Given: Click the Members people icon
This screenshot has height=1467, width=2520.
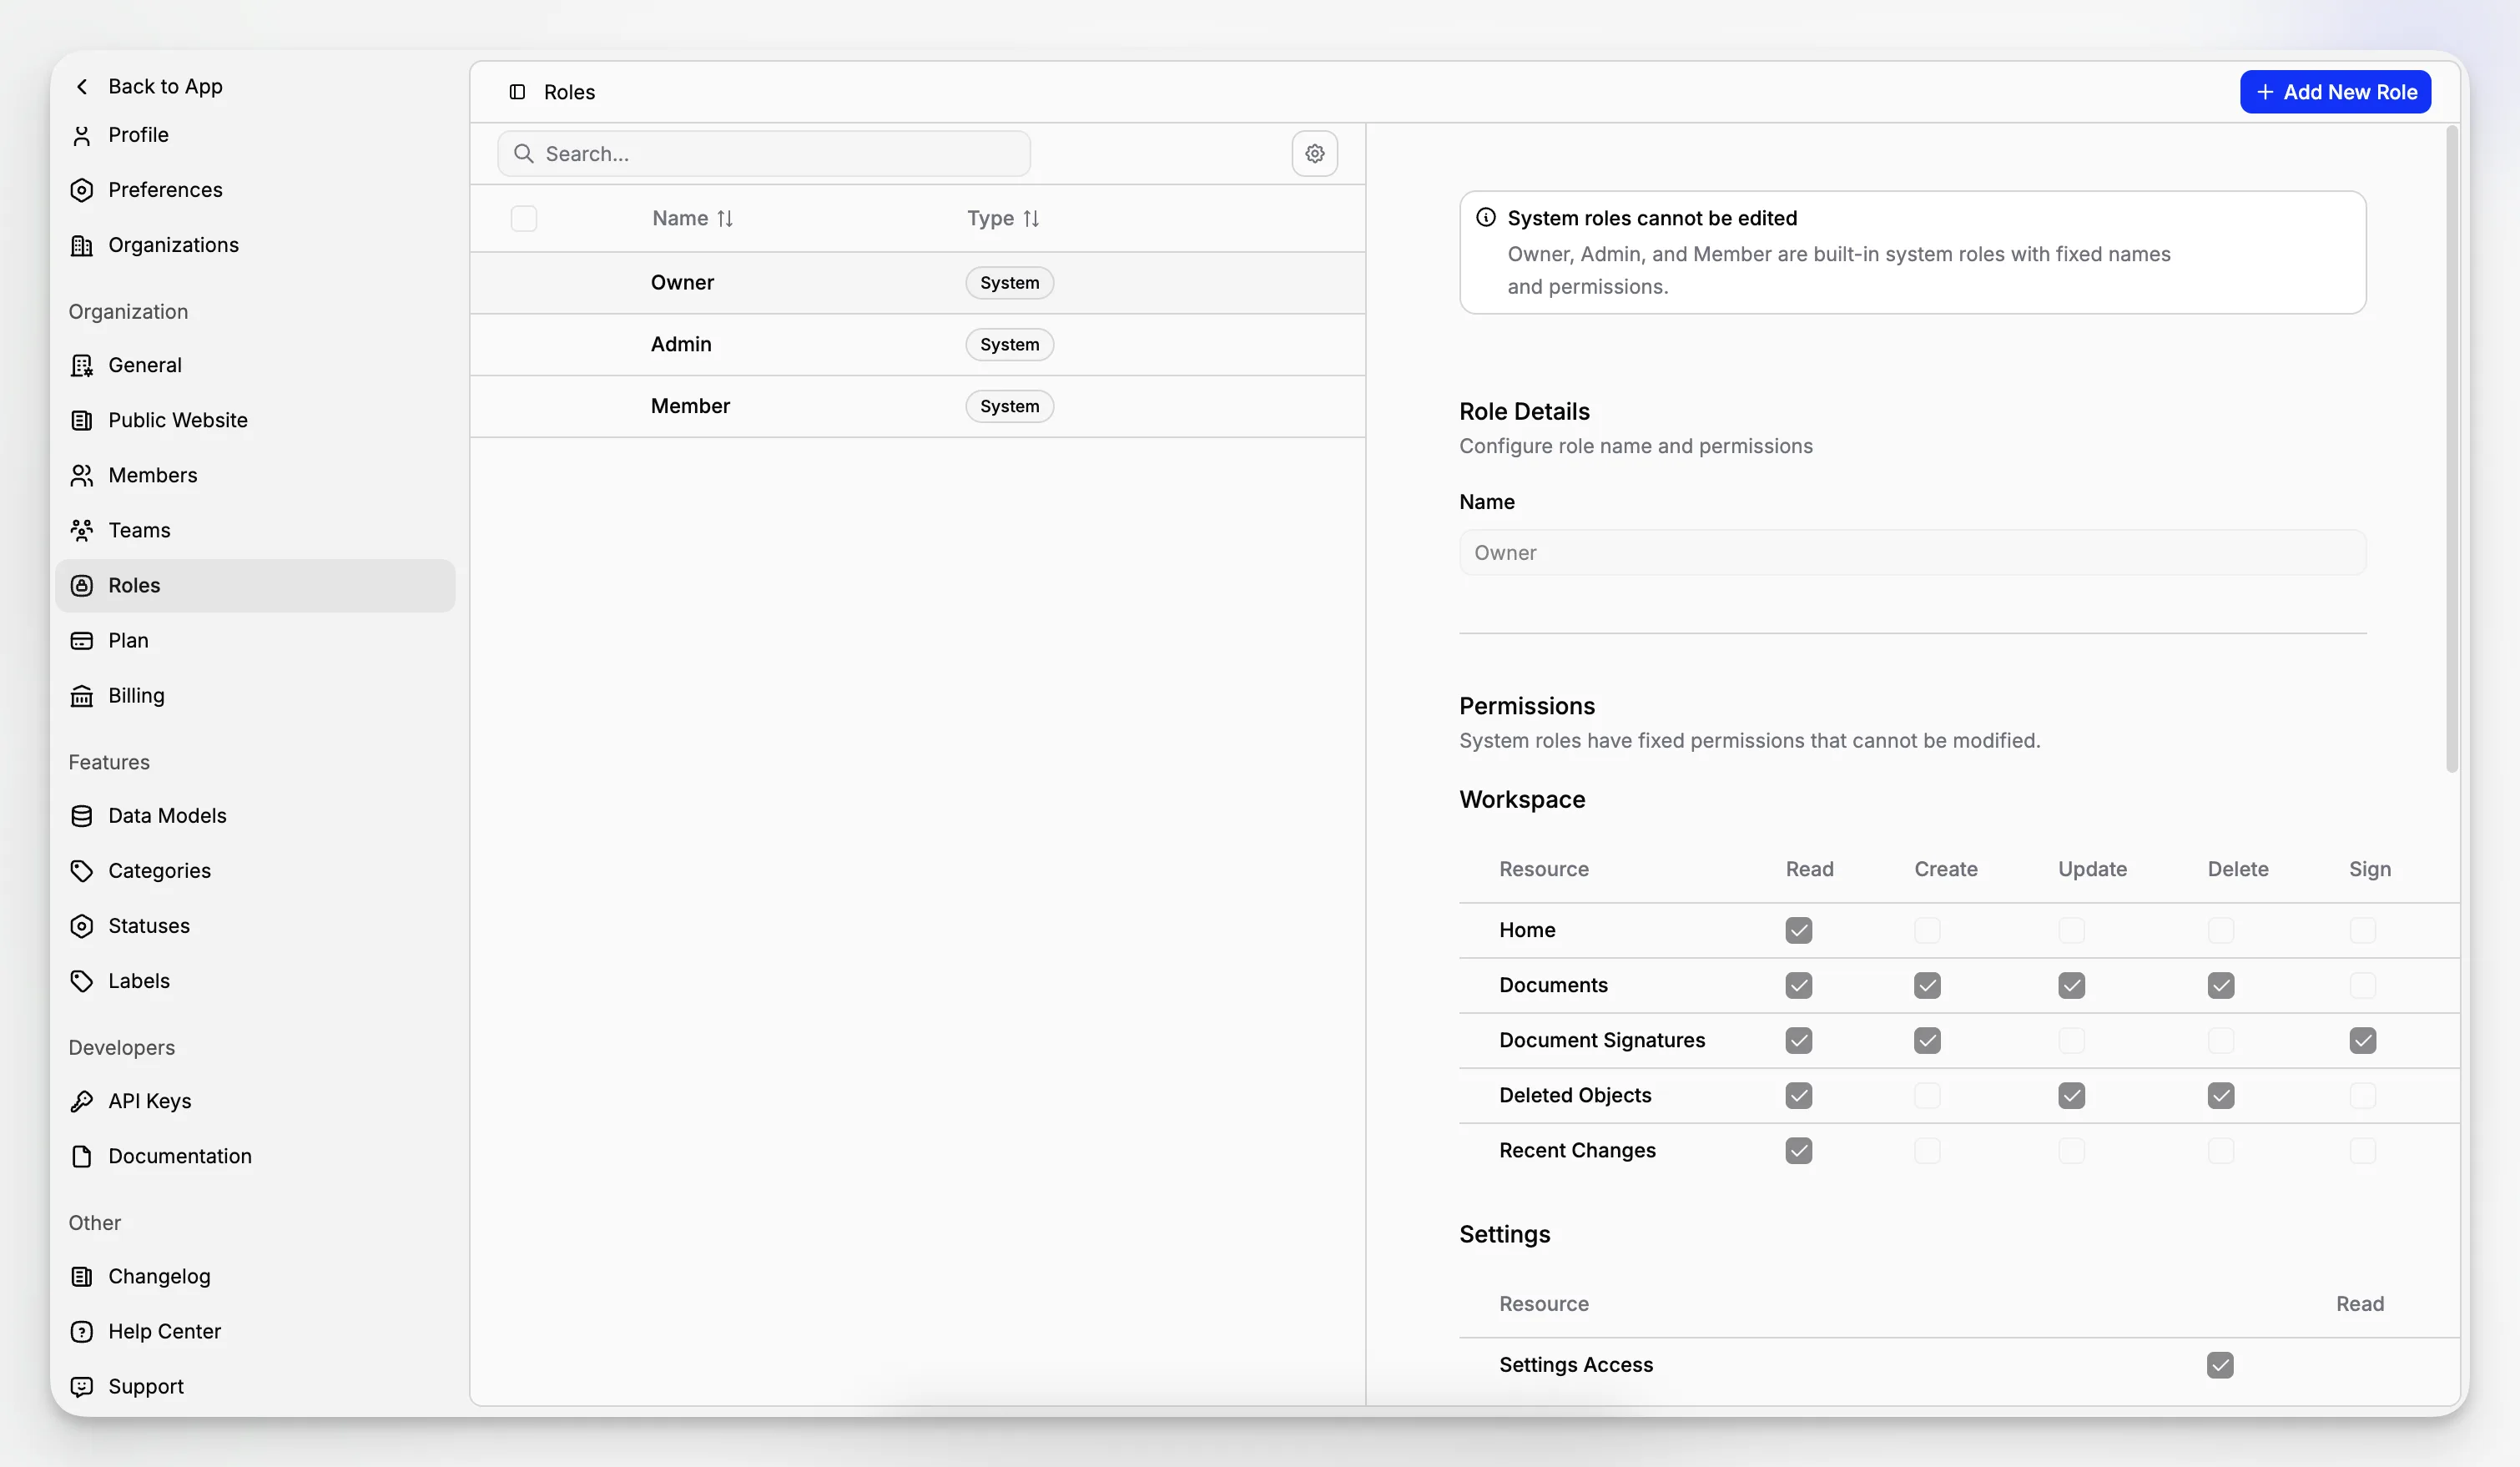Looking at the screenshot, I should pos(82,475).
